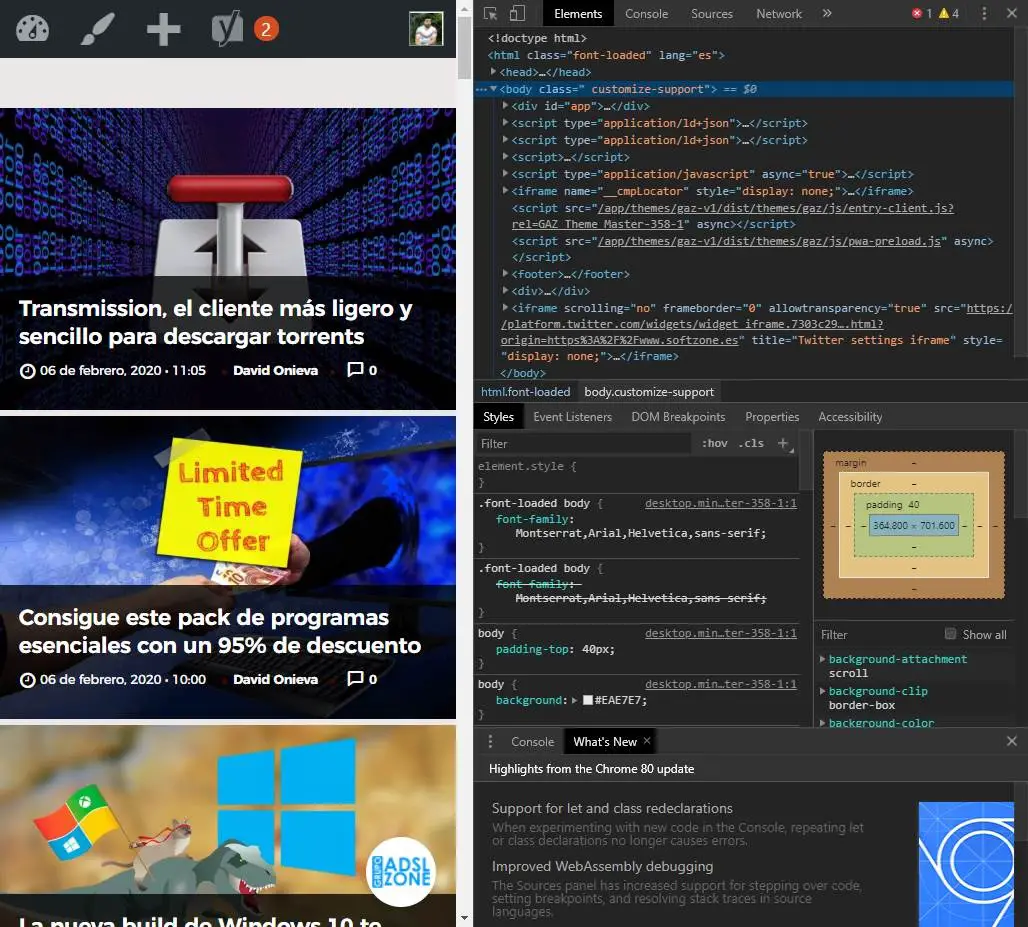Click the yellow warning count indicator
The width and height of the screenshot is (1028, 927).
pos(949,13)
